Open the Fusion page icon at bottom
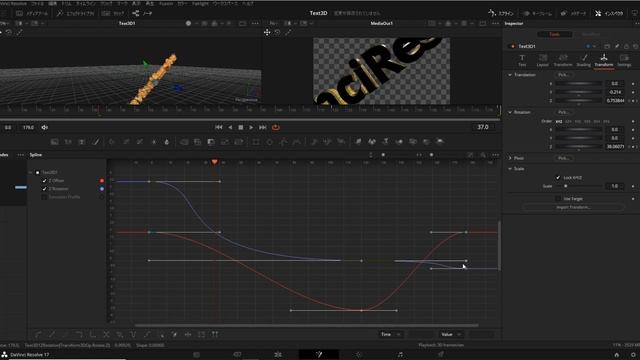 click(x=319, y=354)
